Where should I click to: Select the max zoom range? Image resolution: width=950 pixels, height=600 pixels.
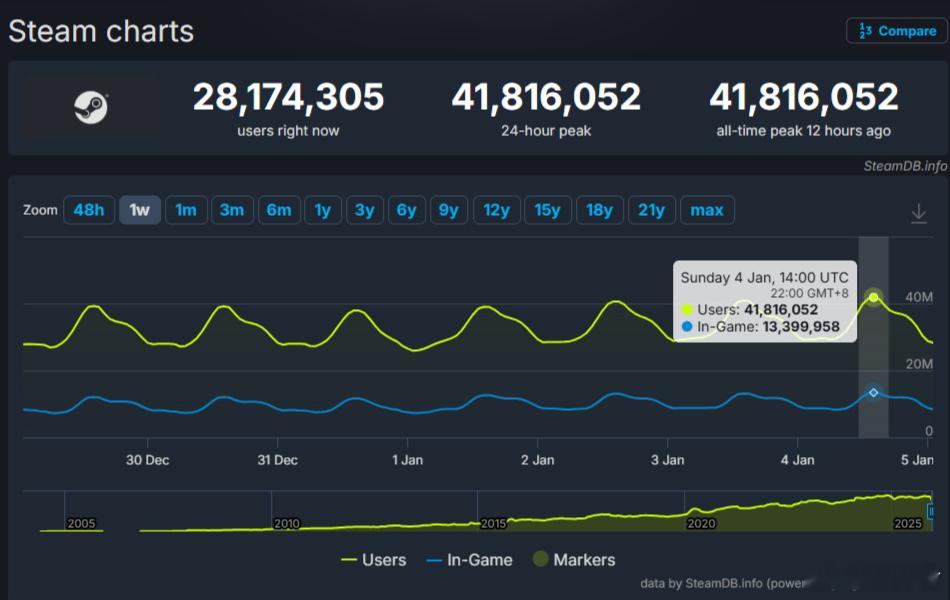coord(707,210)
